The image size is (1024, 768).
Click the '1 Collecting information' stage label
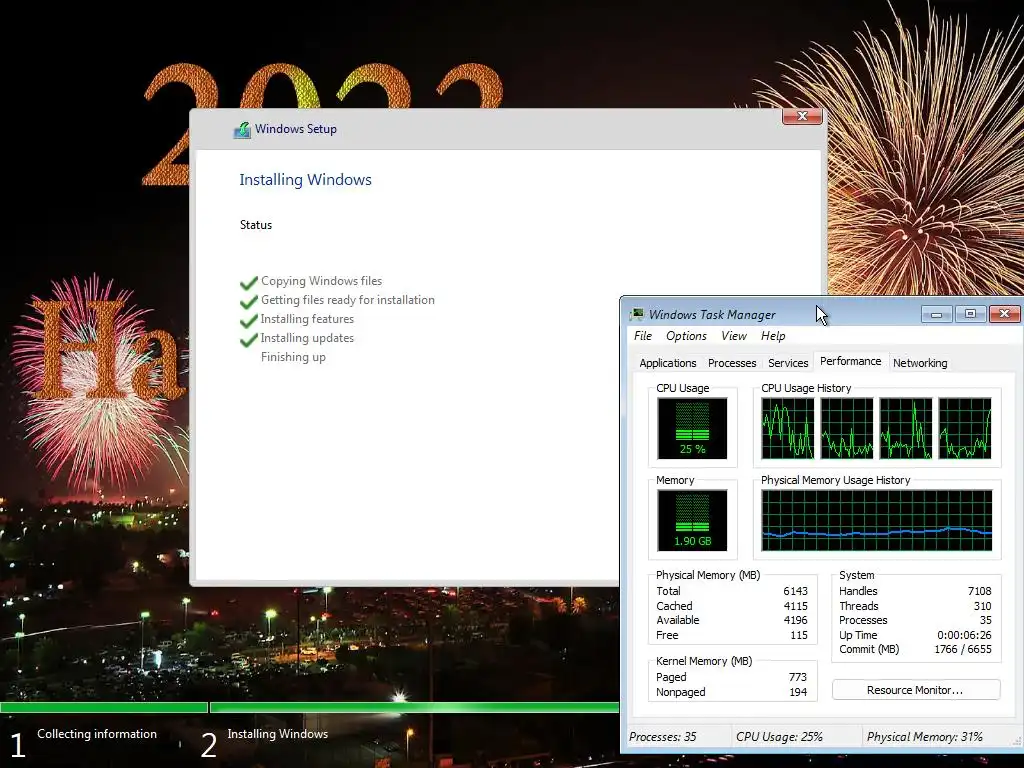click(84, 742)
